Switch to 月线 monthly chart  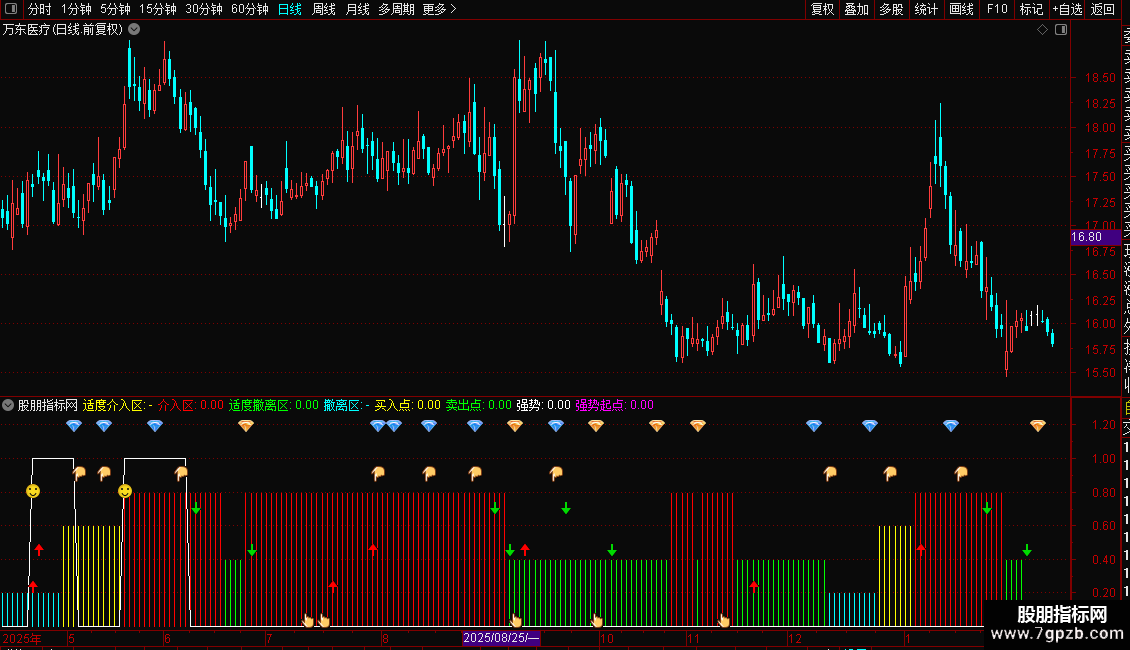pyautogui.click(x=357, y=9)
